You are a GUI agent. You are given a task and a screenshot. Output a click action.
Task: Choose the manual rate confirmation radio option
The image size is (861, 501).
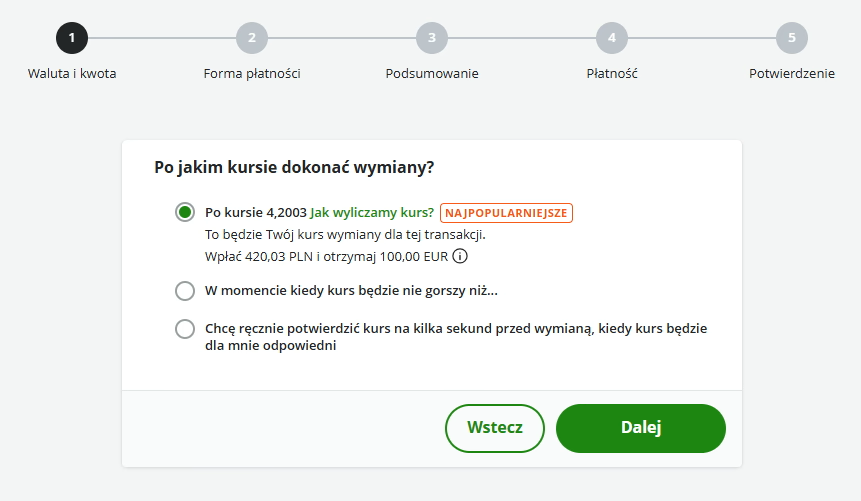[x=185, y=329]
